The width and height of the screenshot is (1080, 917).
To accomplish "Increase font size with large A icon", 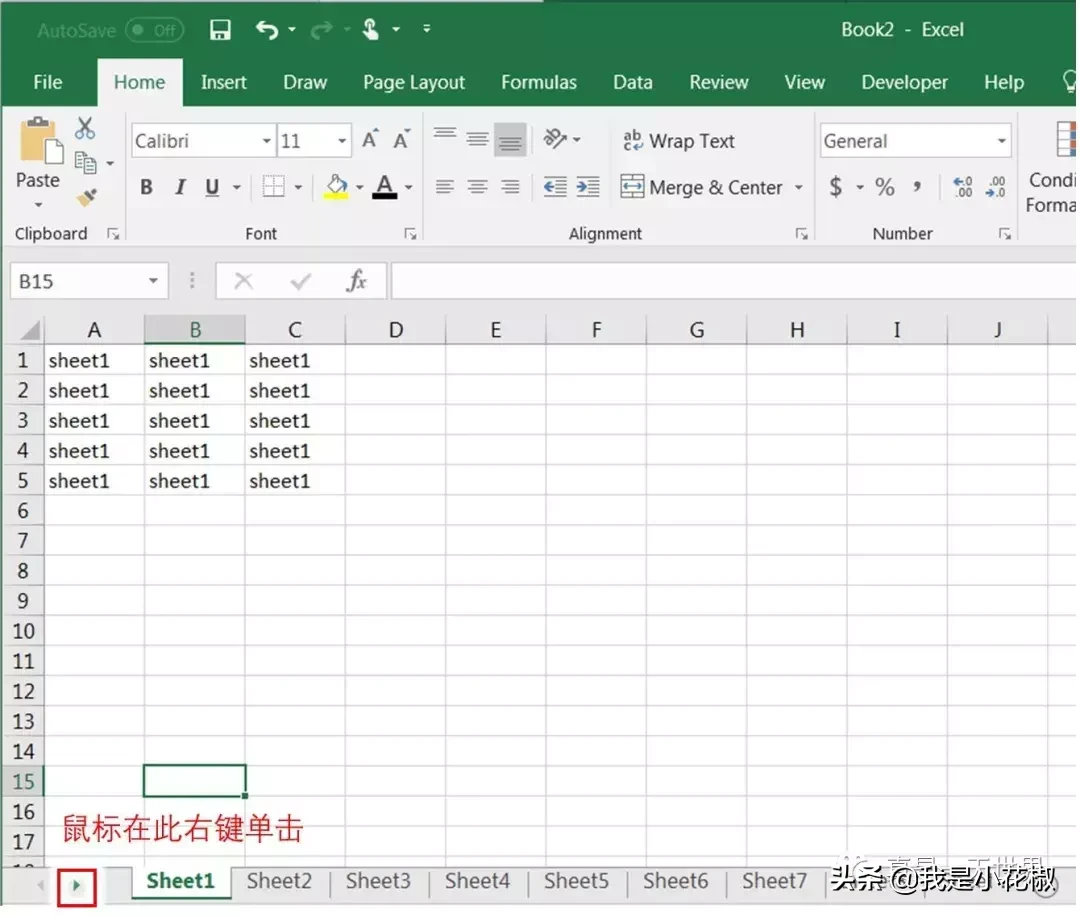I will 370,140.
